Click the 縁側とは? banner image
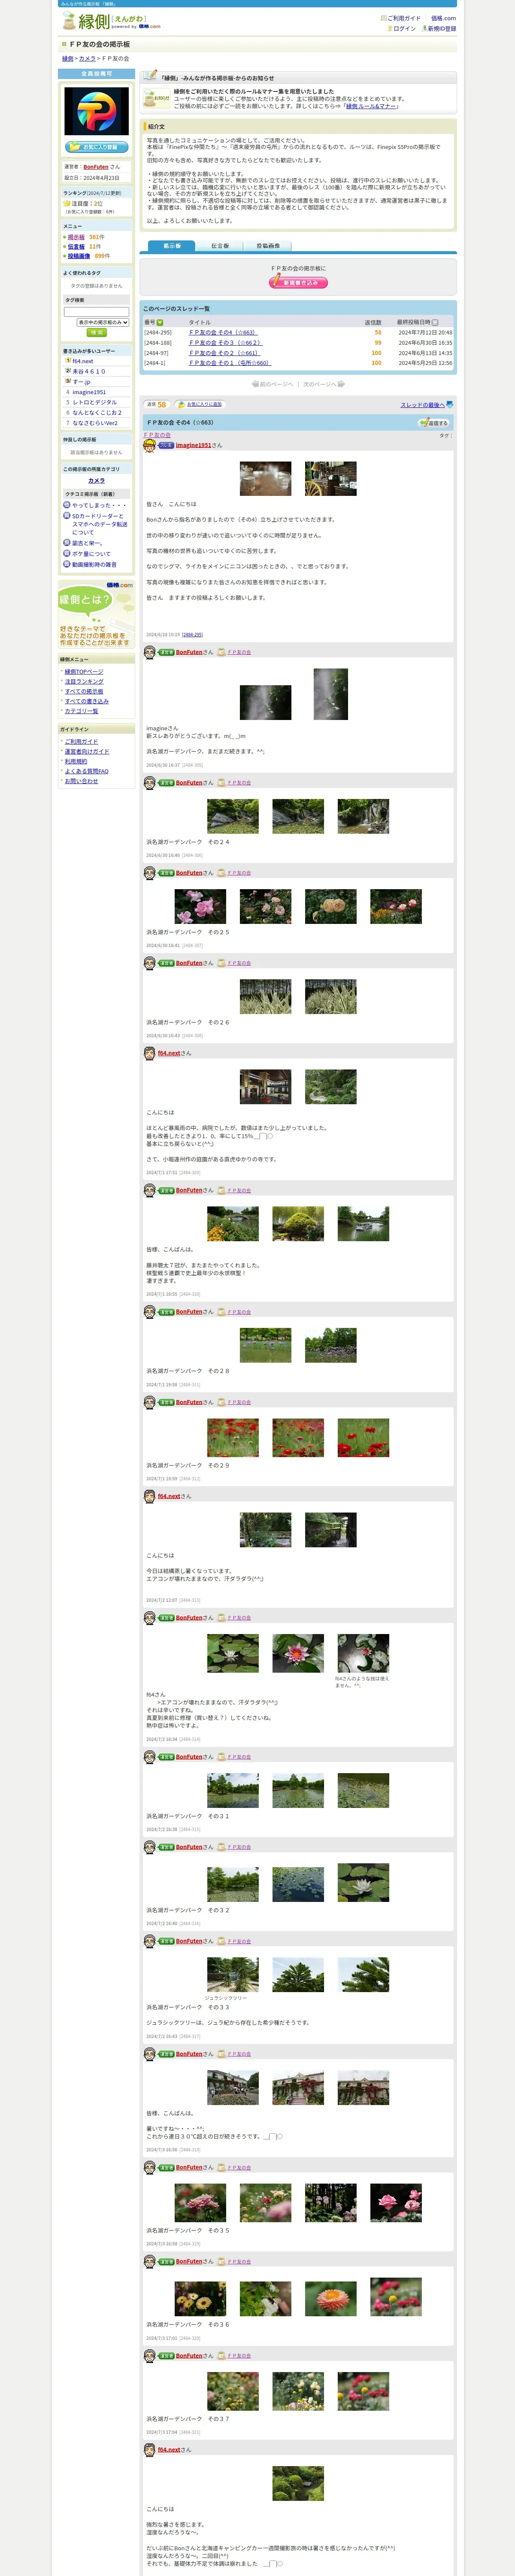The image size is (515, 2576). 96,615
